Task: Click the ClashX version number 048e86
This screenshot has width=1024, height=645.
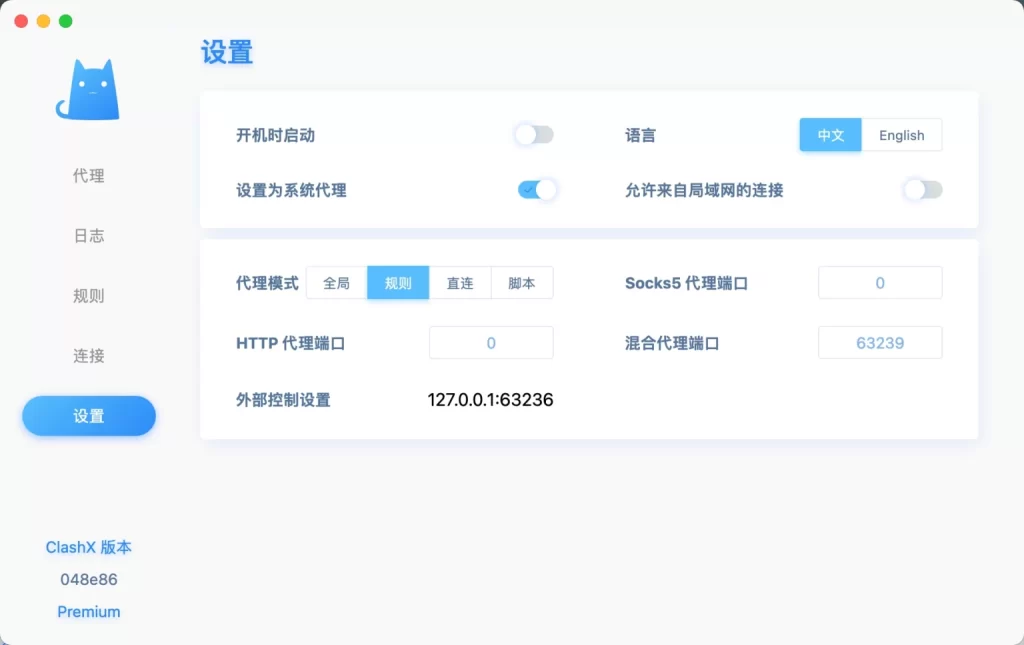Action: [x=88, y=579]
